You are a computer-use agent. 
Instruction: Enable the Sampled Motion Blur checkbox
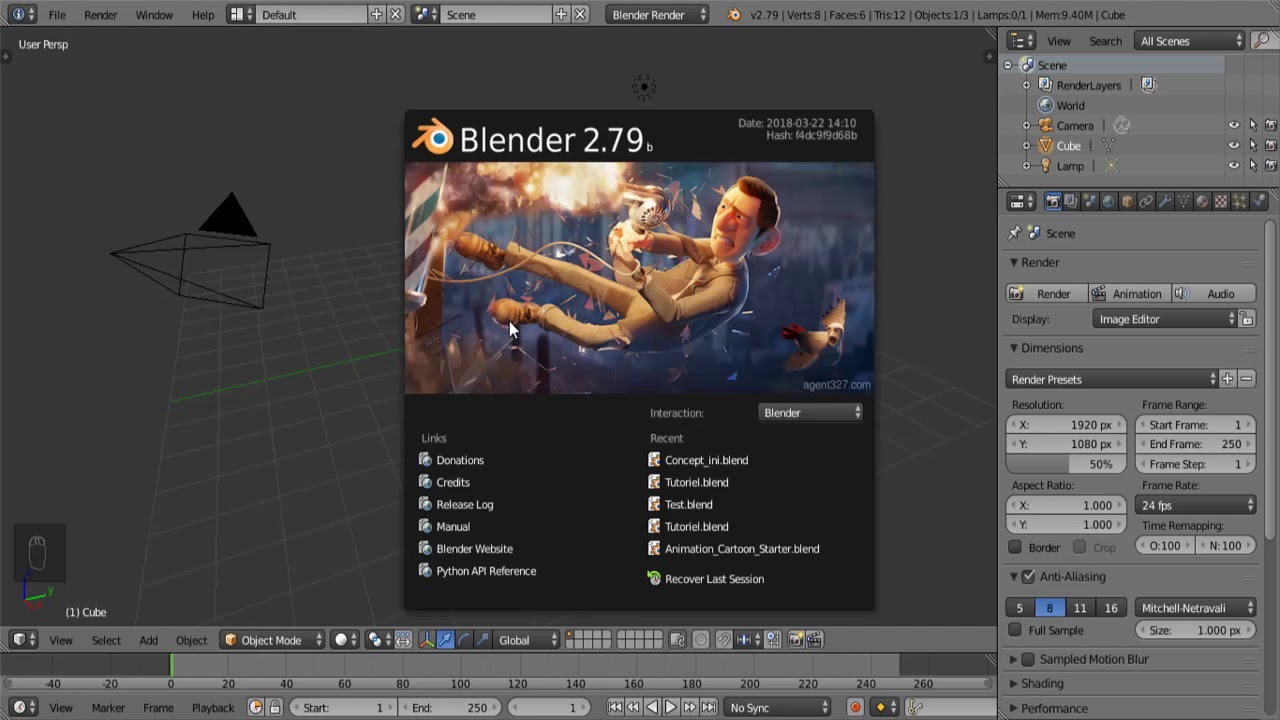point(1028,659)
